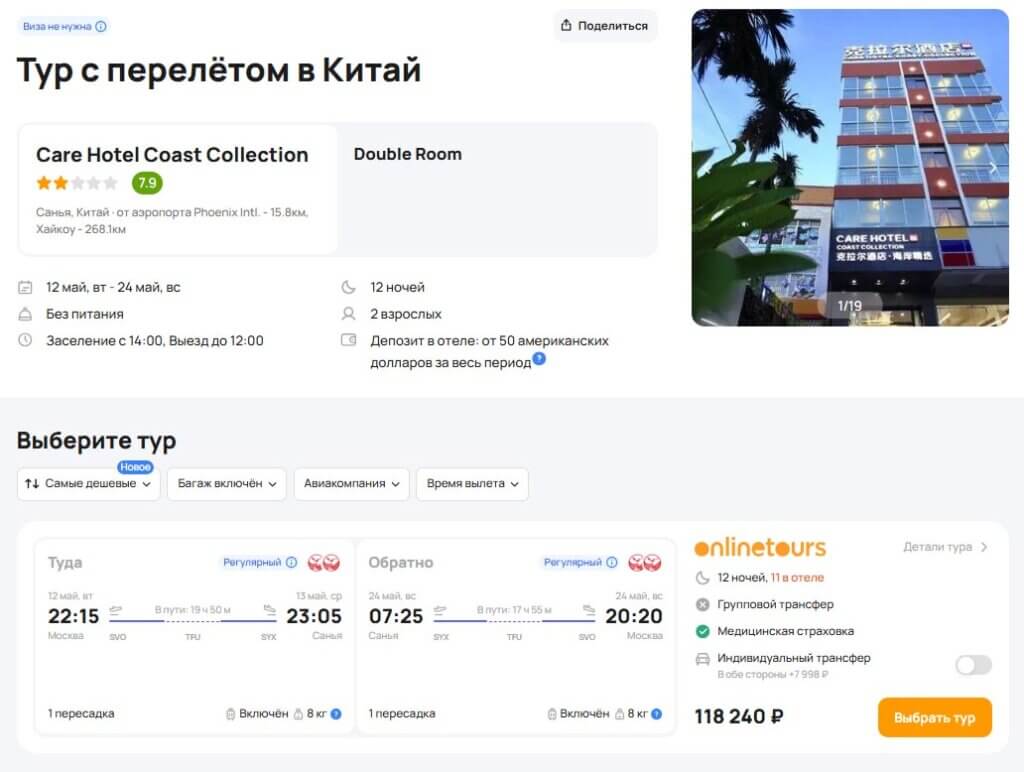Click the clock icon by the check-in time

tap(25, 340)
